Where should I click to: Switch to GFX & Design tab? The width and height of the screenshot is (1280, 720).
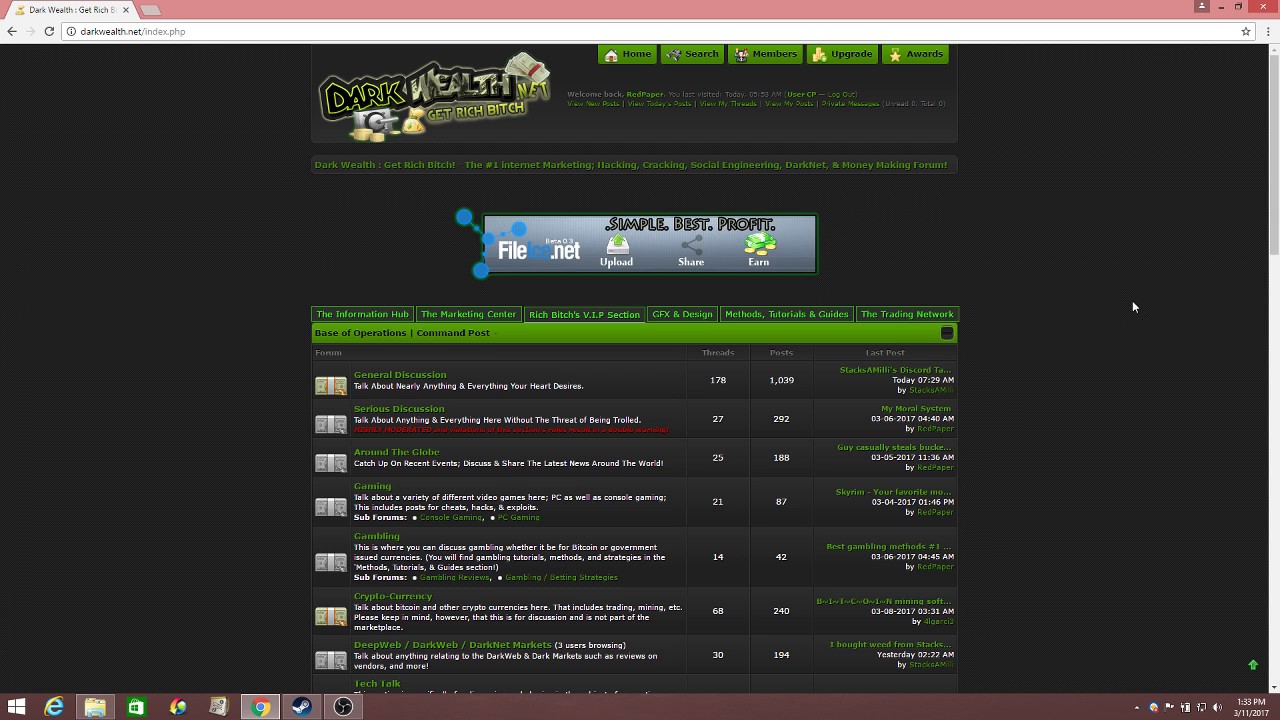coord(682,314)
